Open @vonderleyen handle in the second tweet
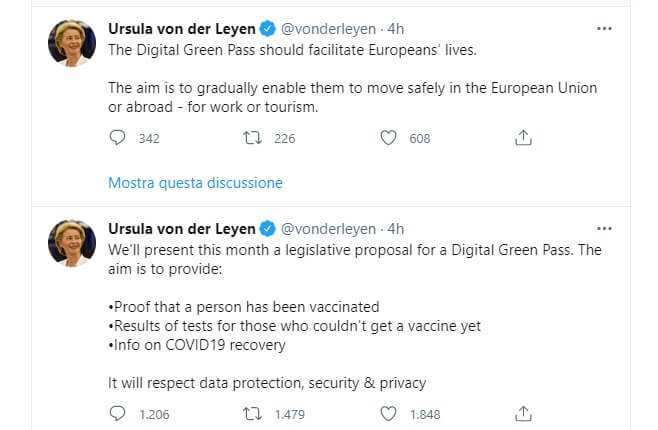Viewport: 658px width, 430px height. point(329,229)
